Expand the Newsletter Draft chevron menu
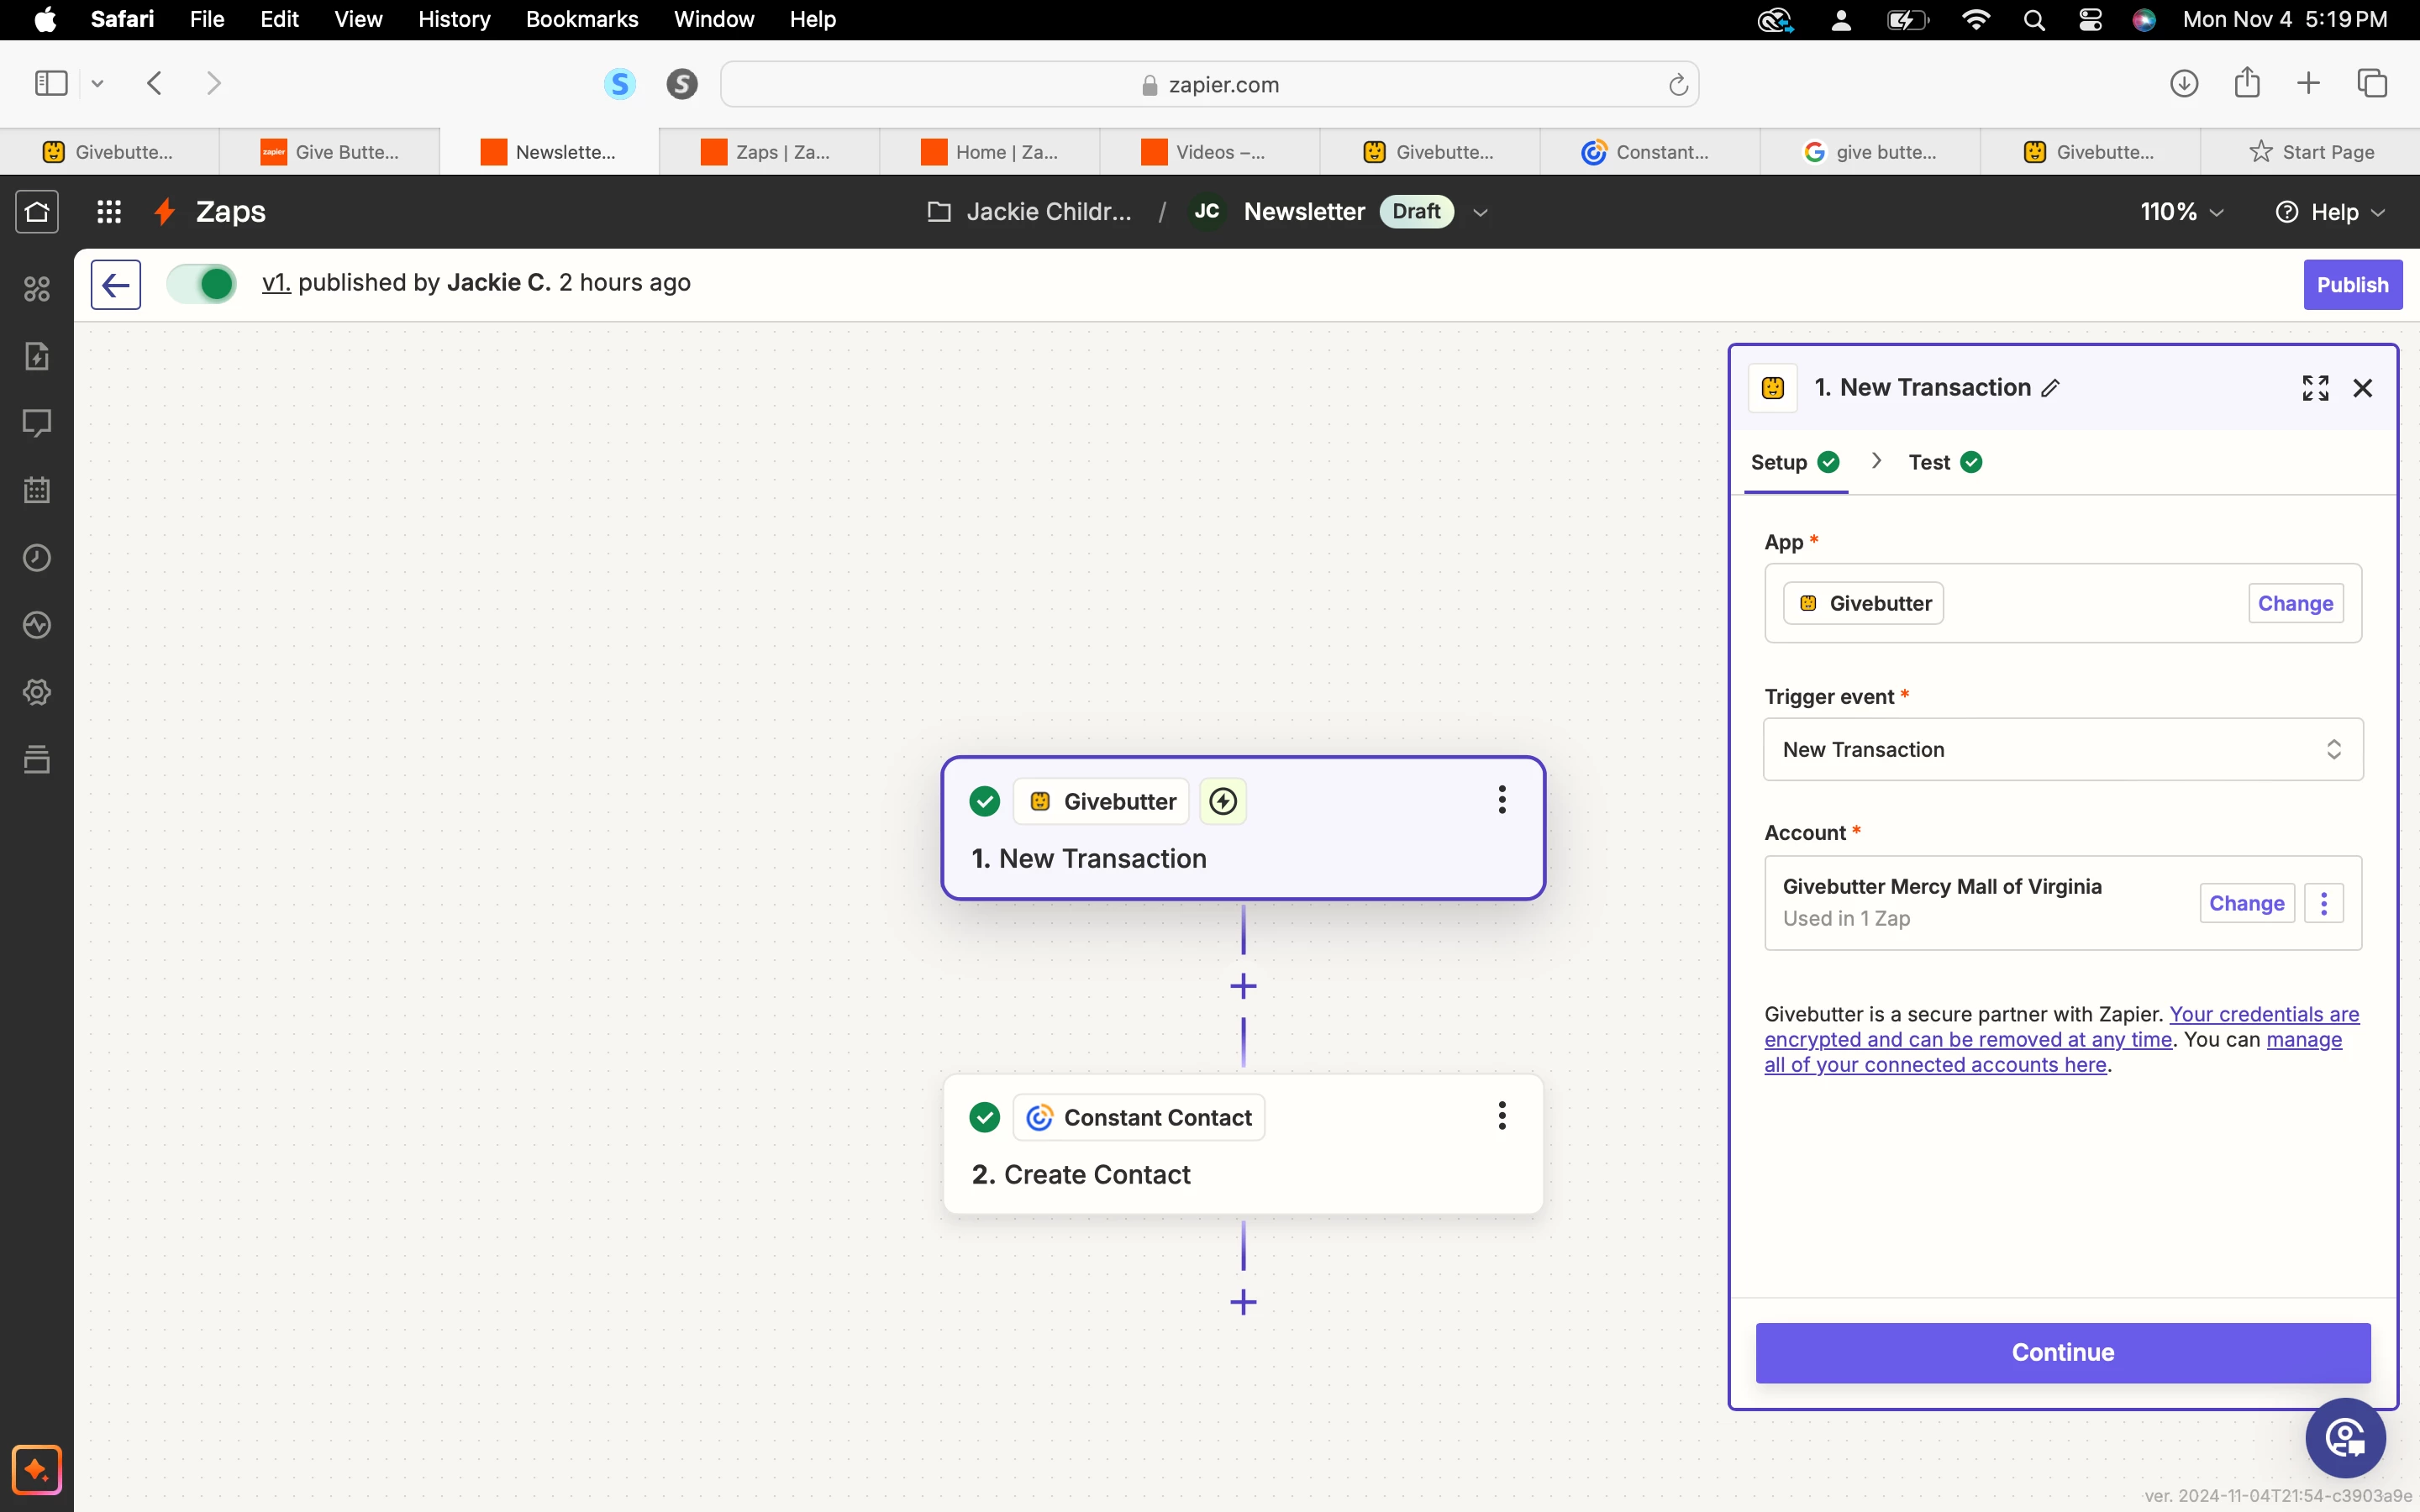 pyautogui.click(x=1481, y=212)
